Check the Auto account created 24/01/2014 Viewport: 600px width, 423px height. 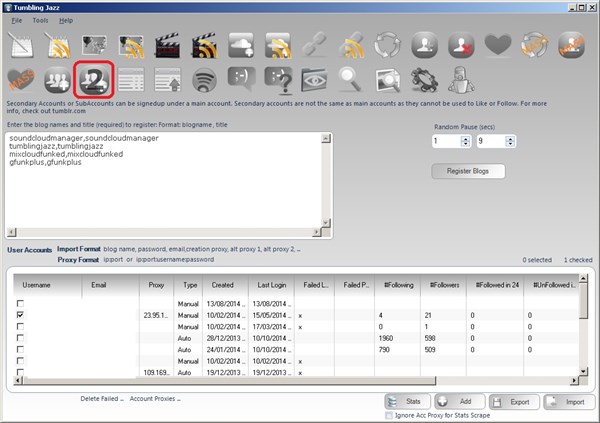(x=20, y=349)
